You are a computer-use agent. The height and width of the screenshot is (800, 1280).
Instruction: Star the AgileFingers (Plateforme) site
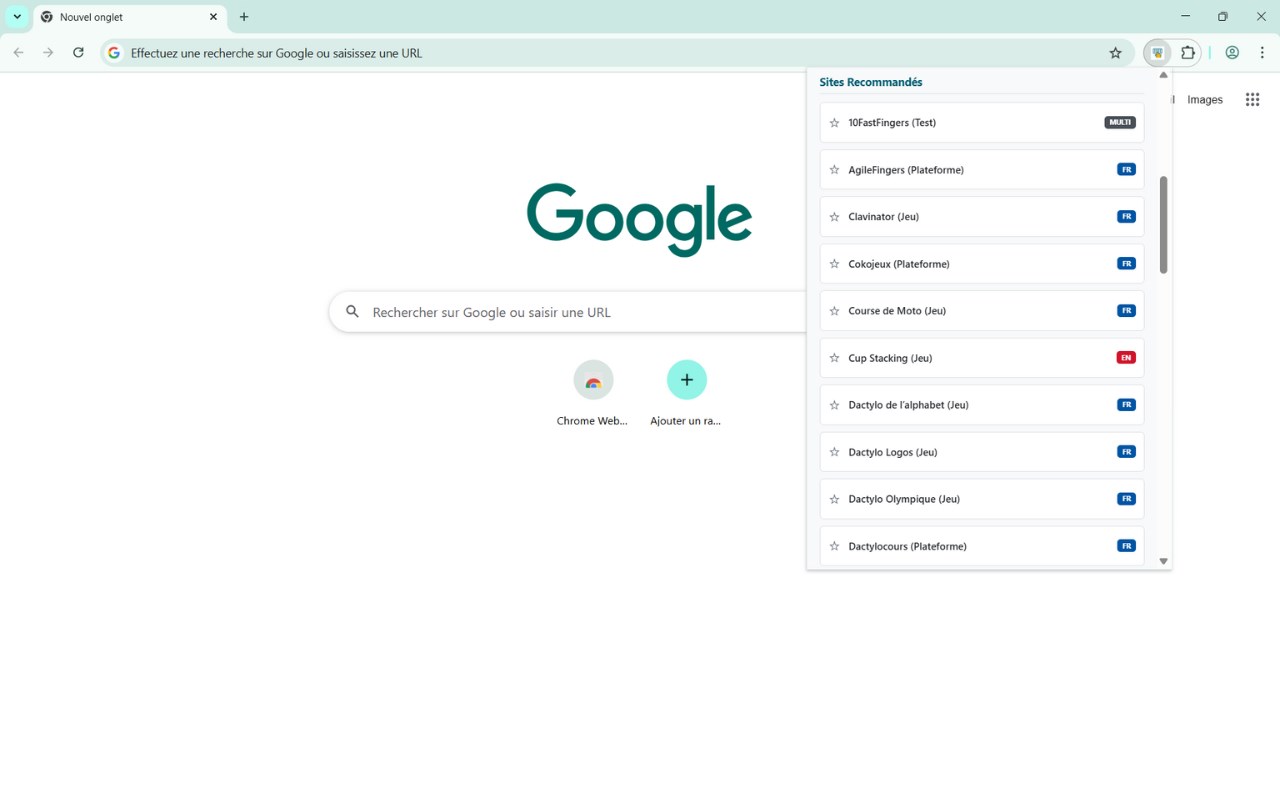pos(834,170)
